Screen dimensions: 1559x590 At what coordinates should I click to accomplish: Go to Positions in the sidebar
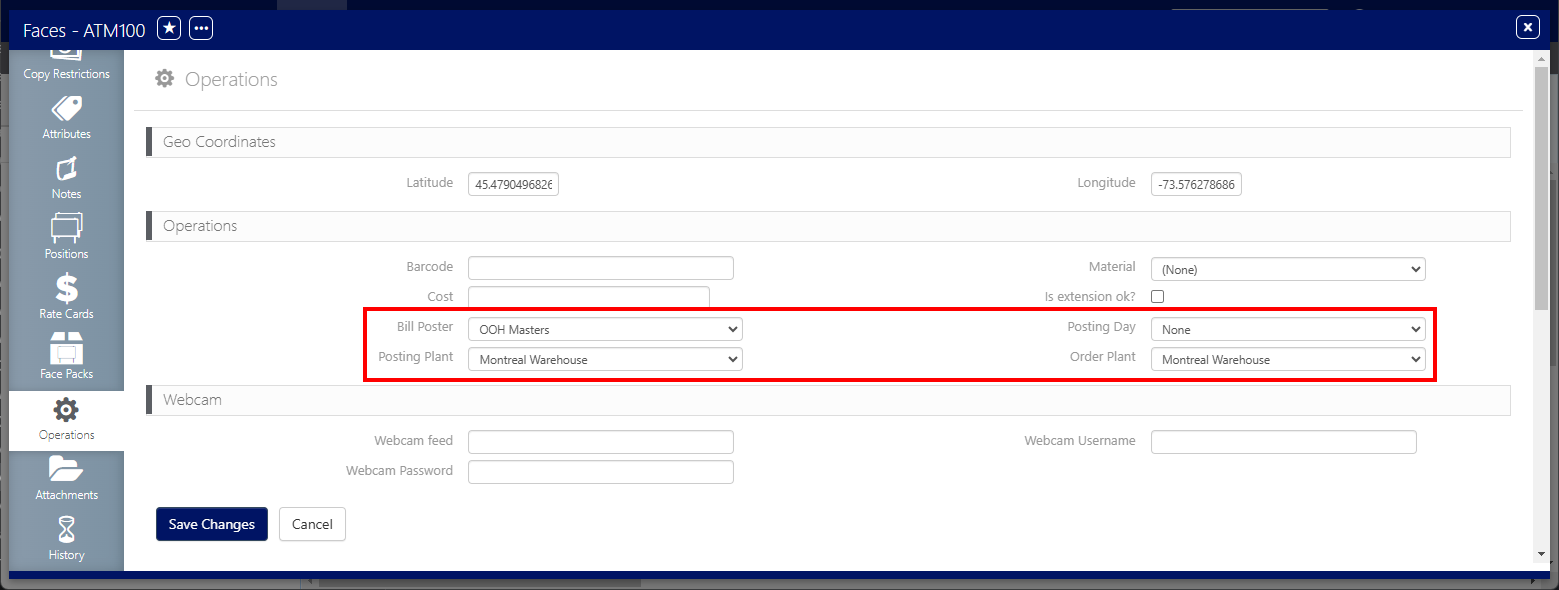point(66,229)
